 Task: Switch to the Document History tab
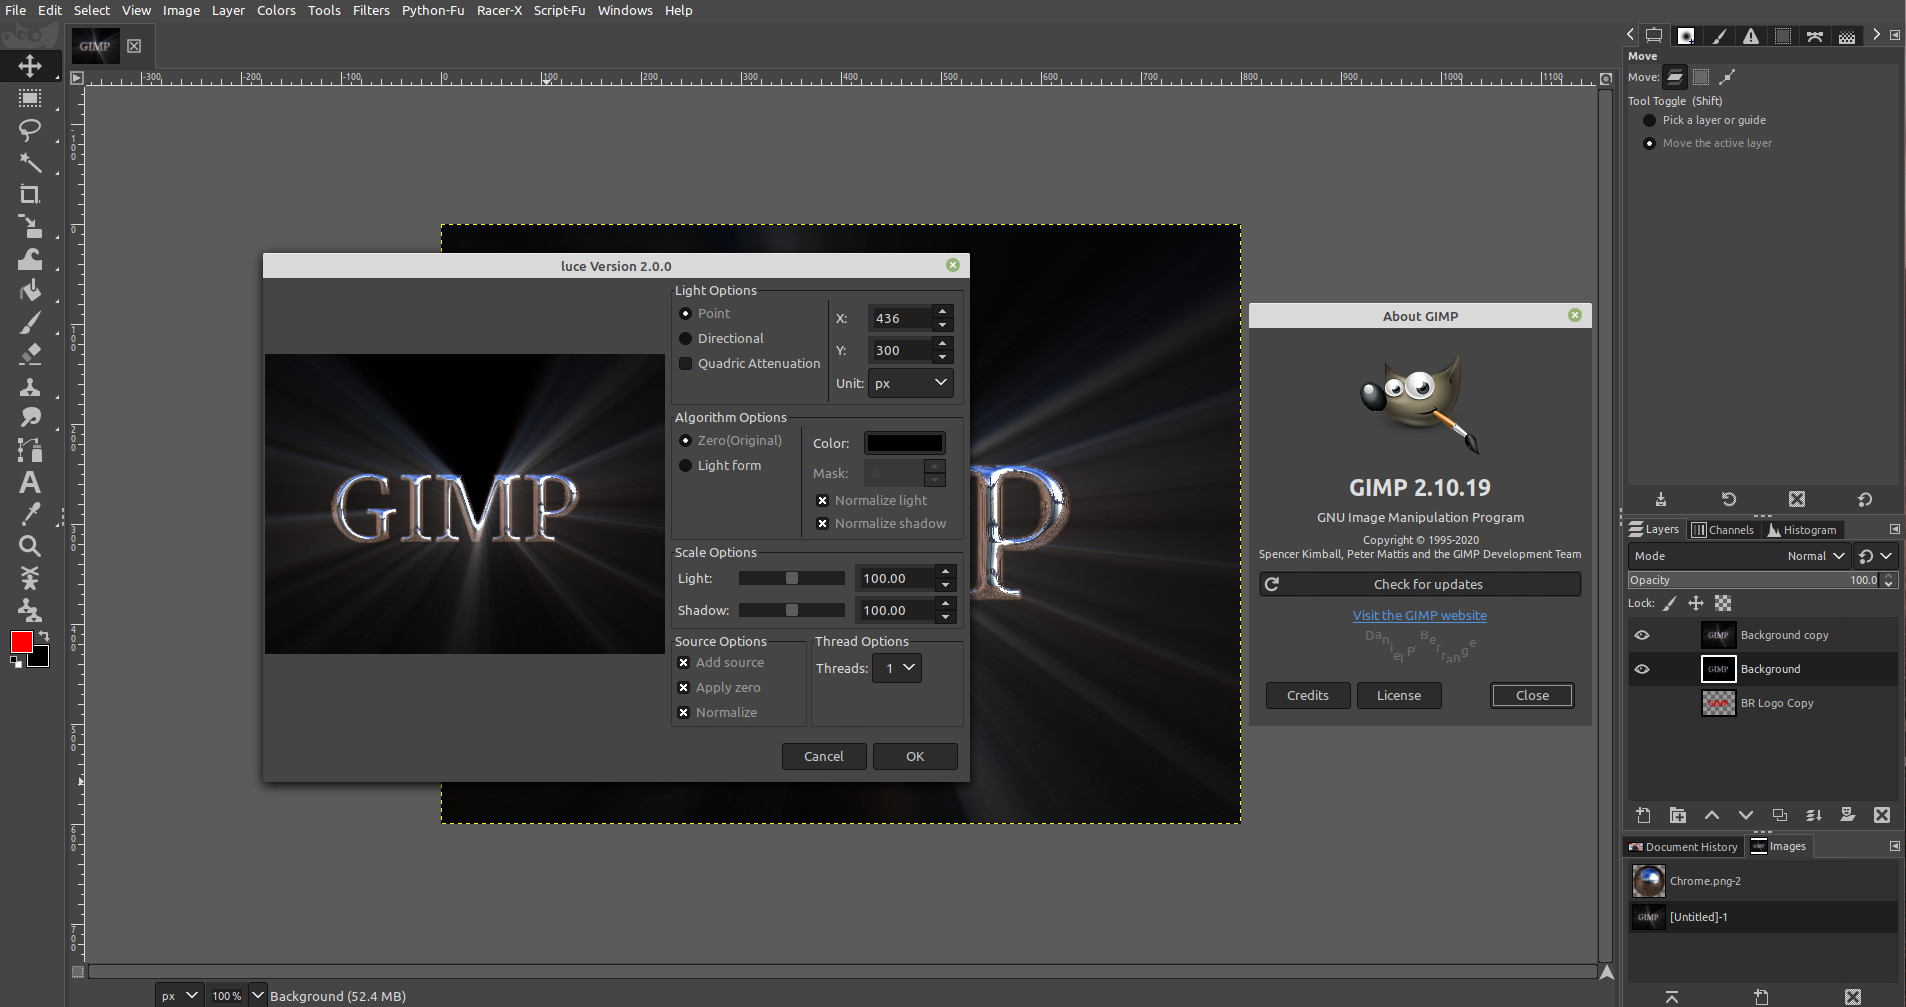(1683, 847)
